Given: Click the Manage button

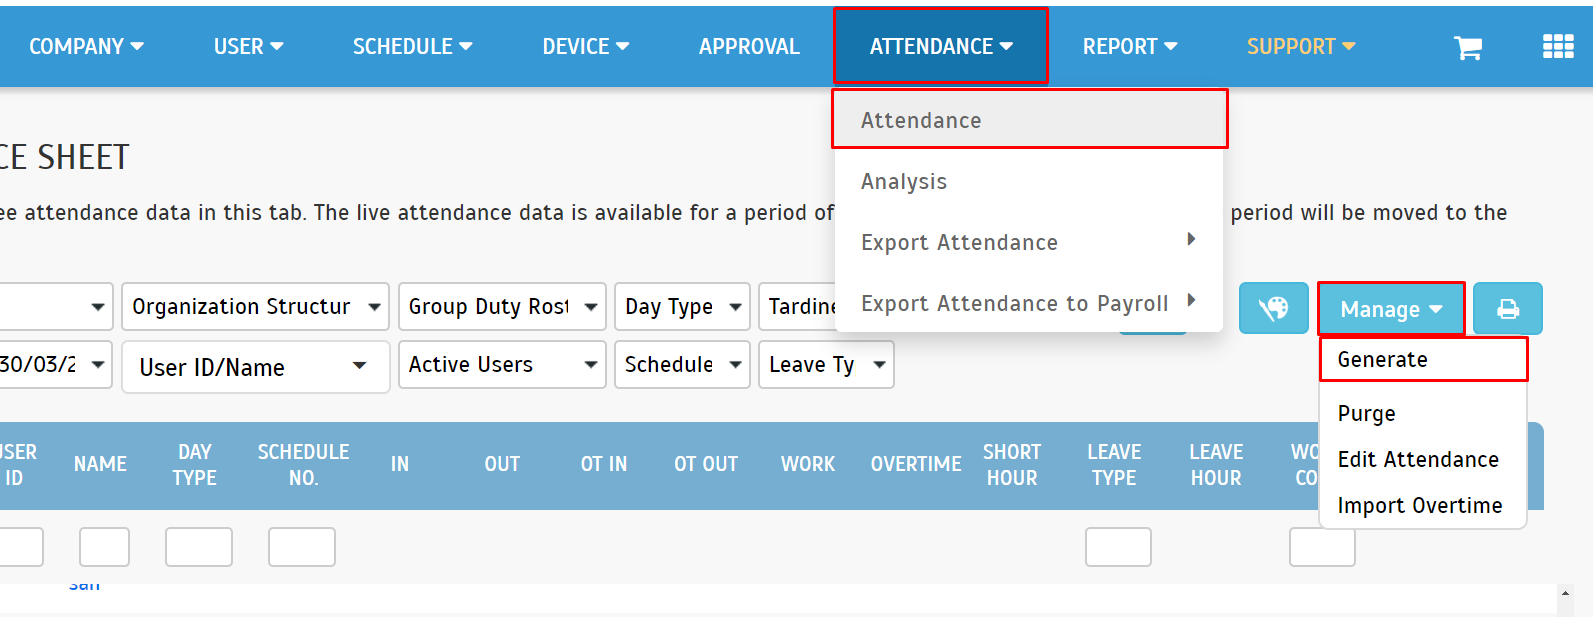Looking at the screenshot, I should coord(1391,309).
